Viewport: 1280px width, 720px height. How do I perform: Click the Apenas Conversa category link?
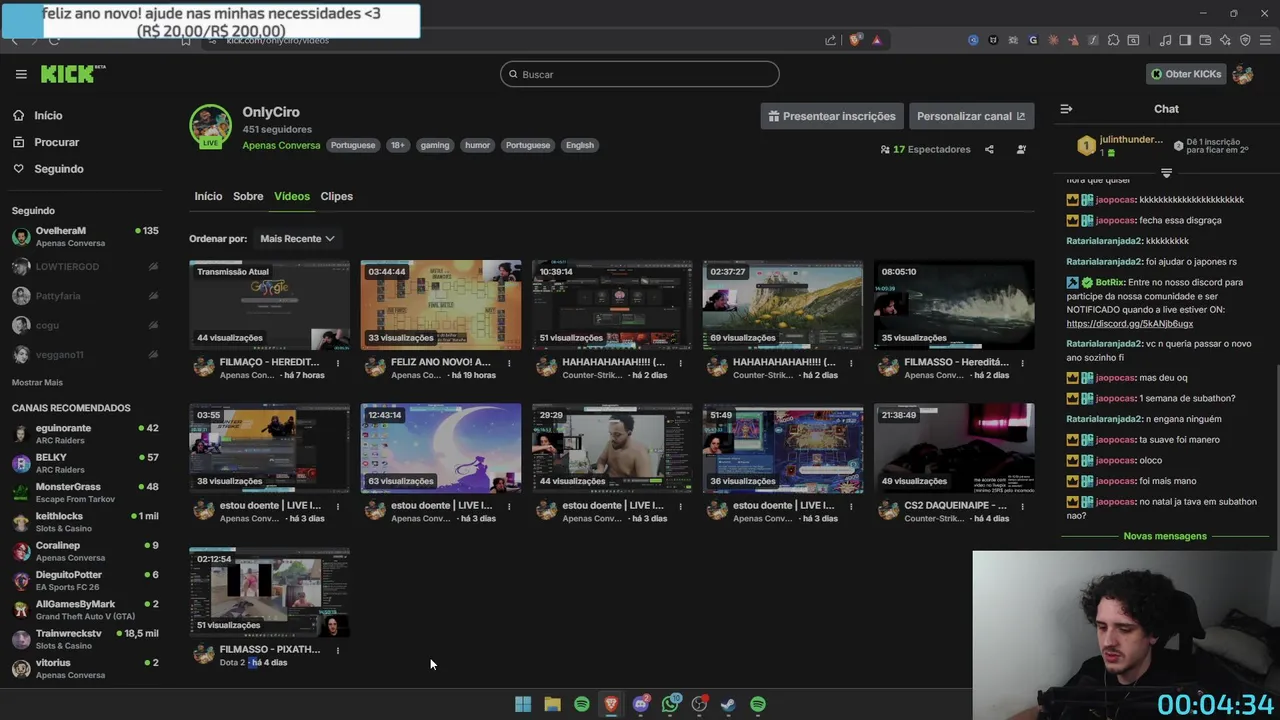click(281, 145)
